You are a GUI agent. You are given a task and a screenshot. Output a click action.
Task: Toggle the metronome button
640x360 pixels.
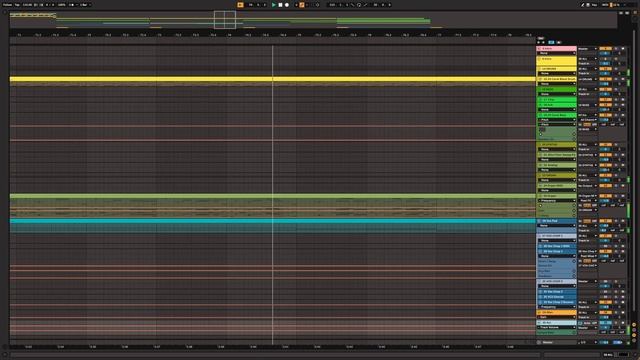coord(72,5)
